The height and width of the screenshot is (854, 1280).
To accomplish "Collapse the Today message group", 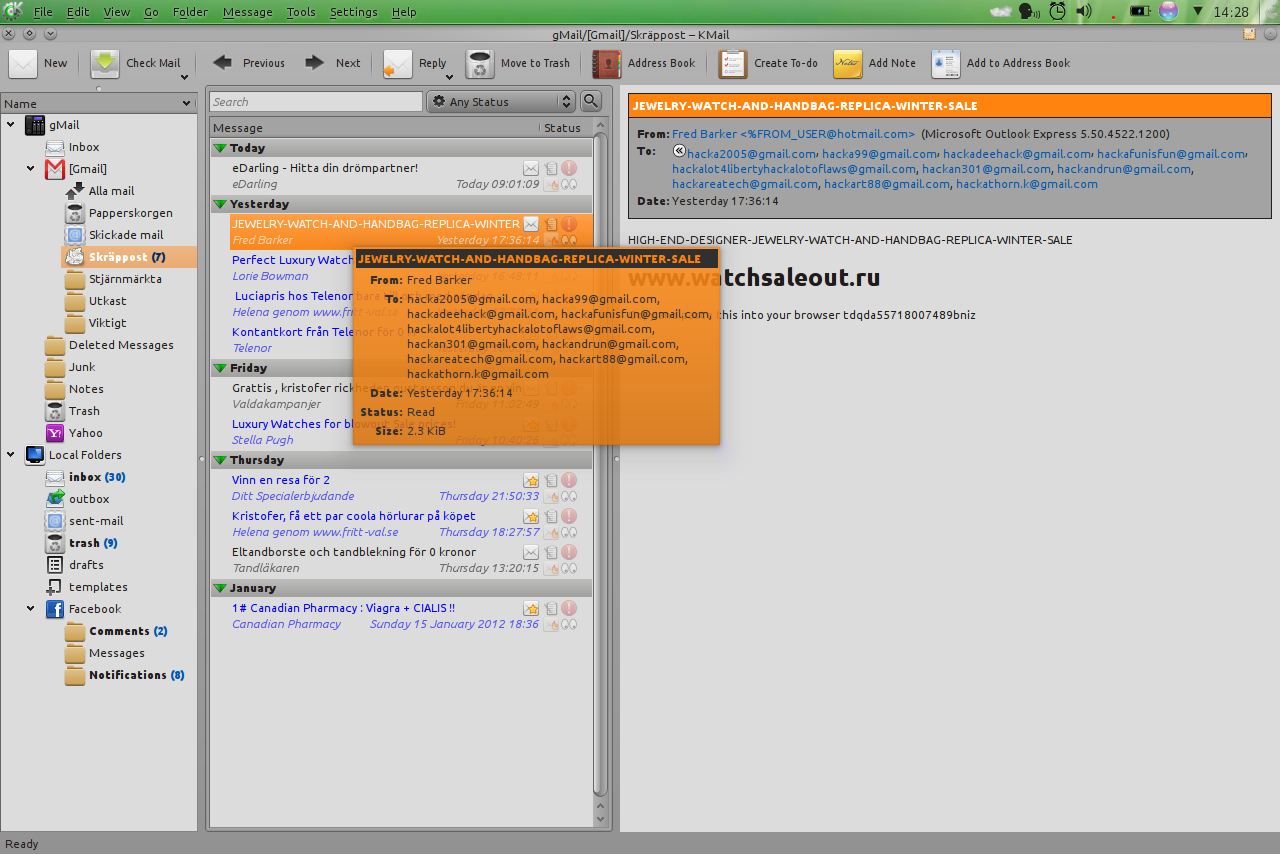I will pyautogui.click(x=220, y=148).
